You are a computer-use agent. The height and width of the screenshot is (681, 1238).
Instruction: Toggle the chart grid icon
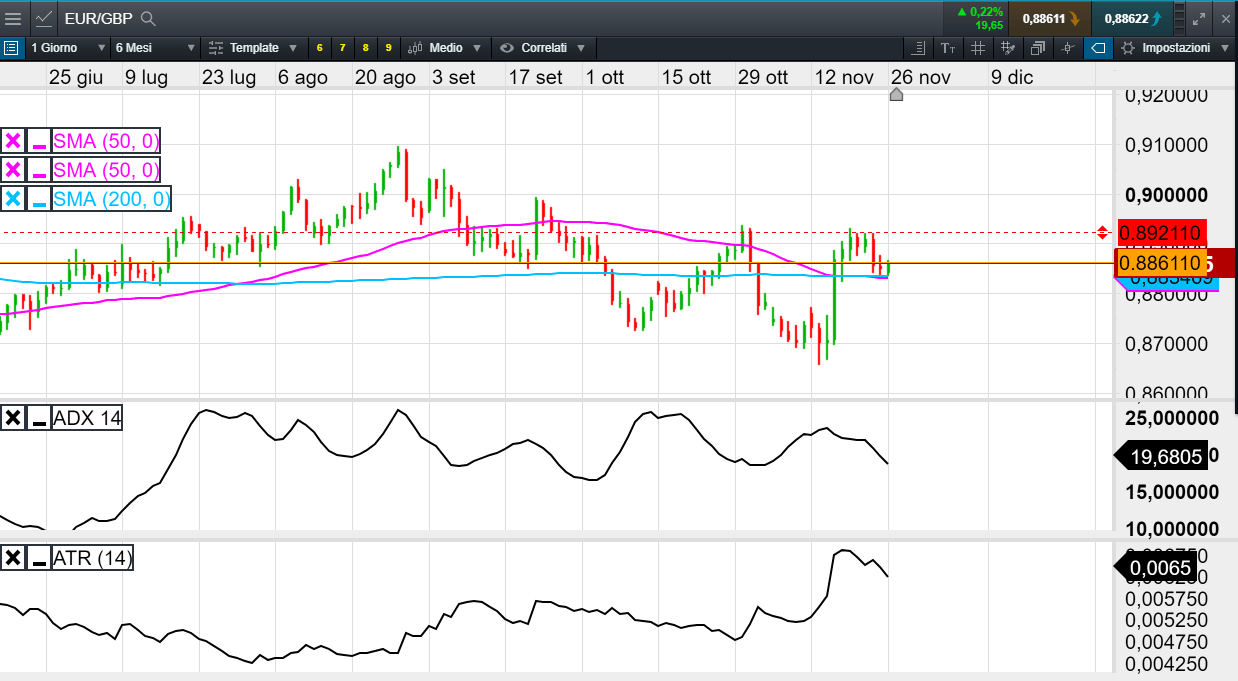(978, 47)
